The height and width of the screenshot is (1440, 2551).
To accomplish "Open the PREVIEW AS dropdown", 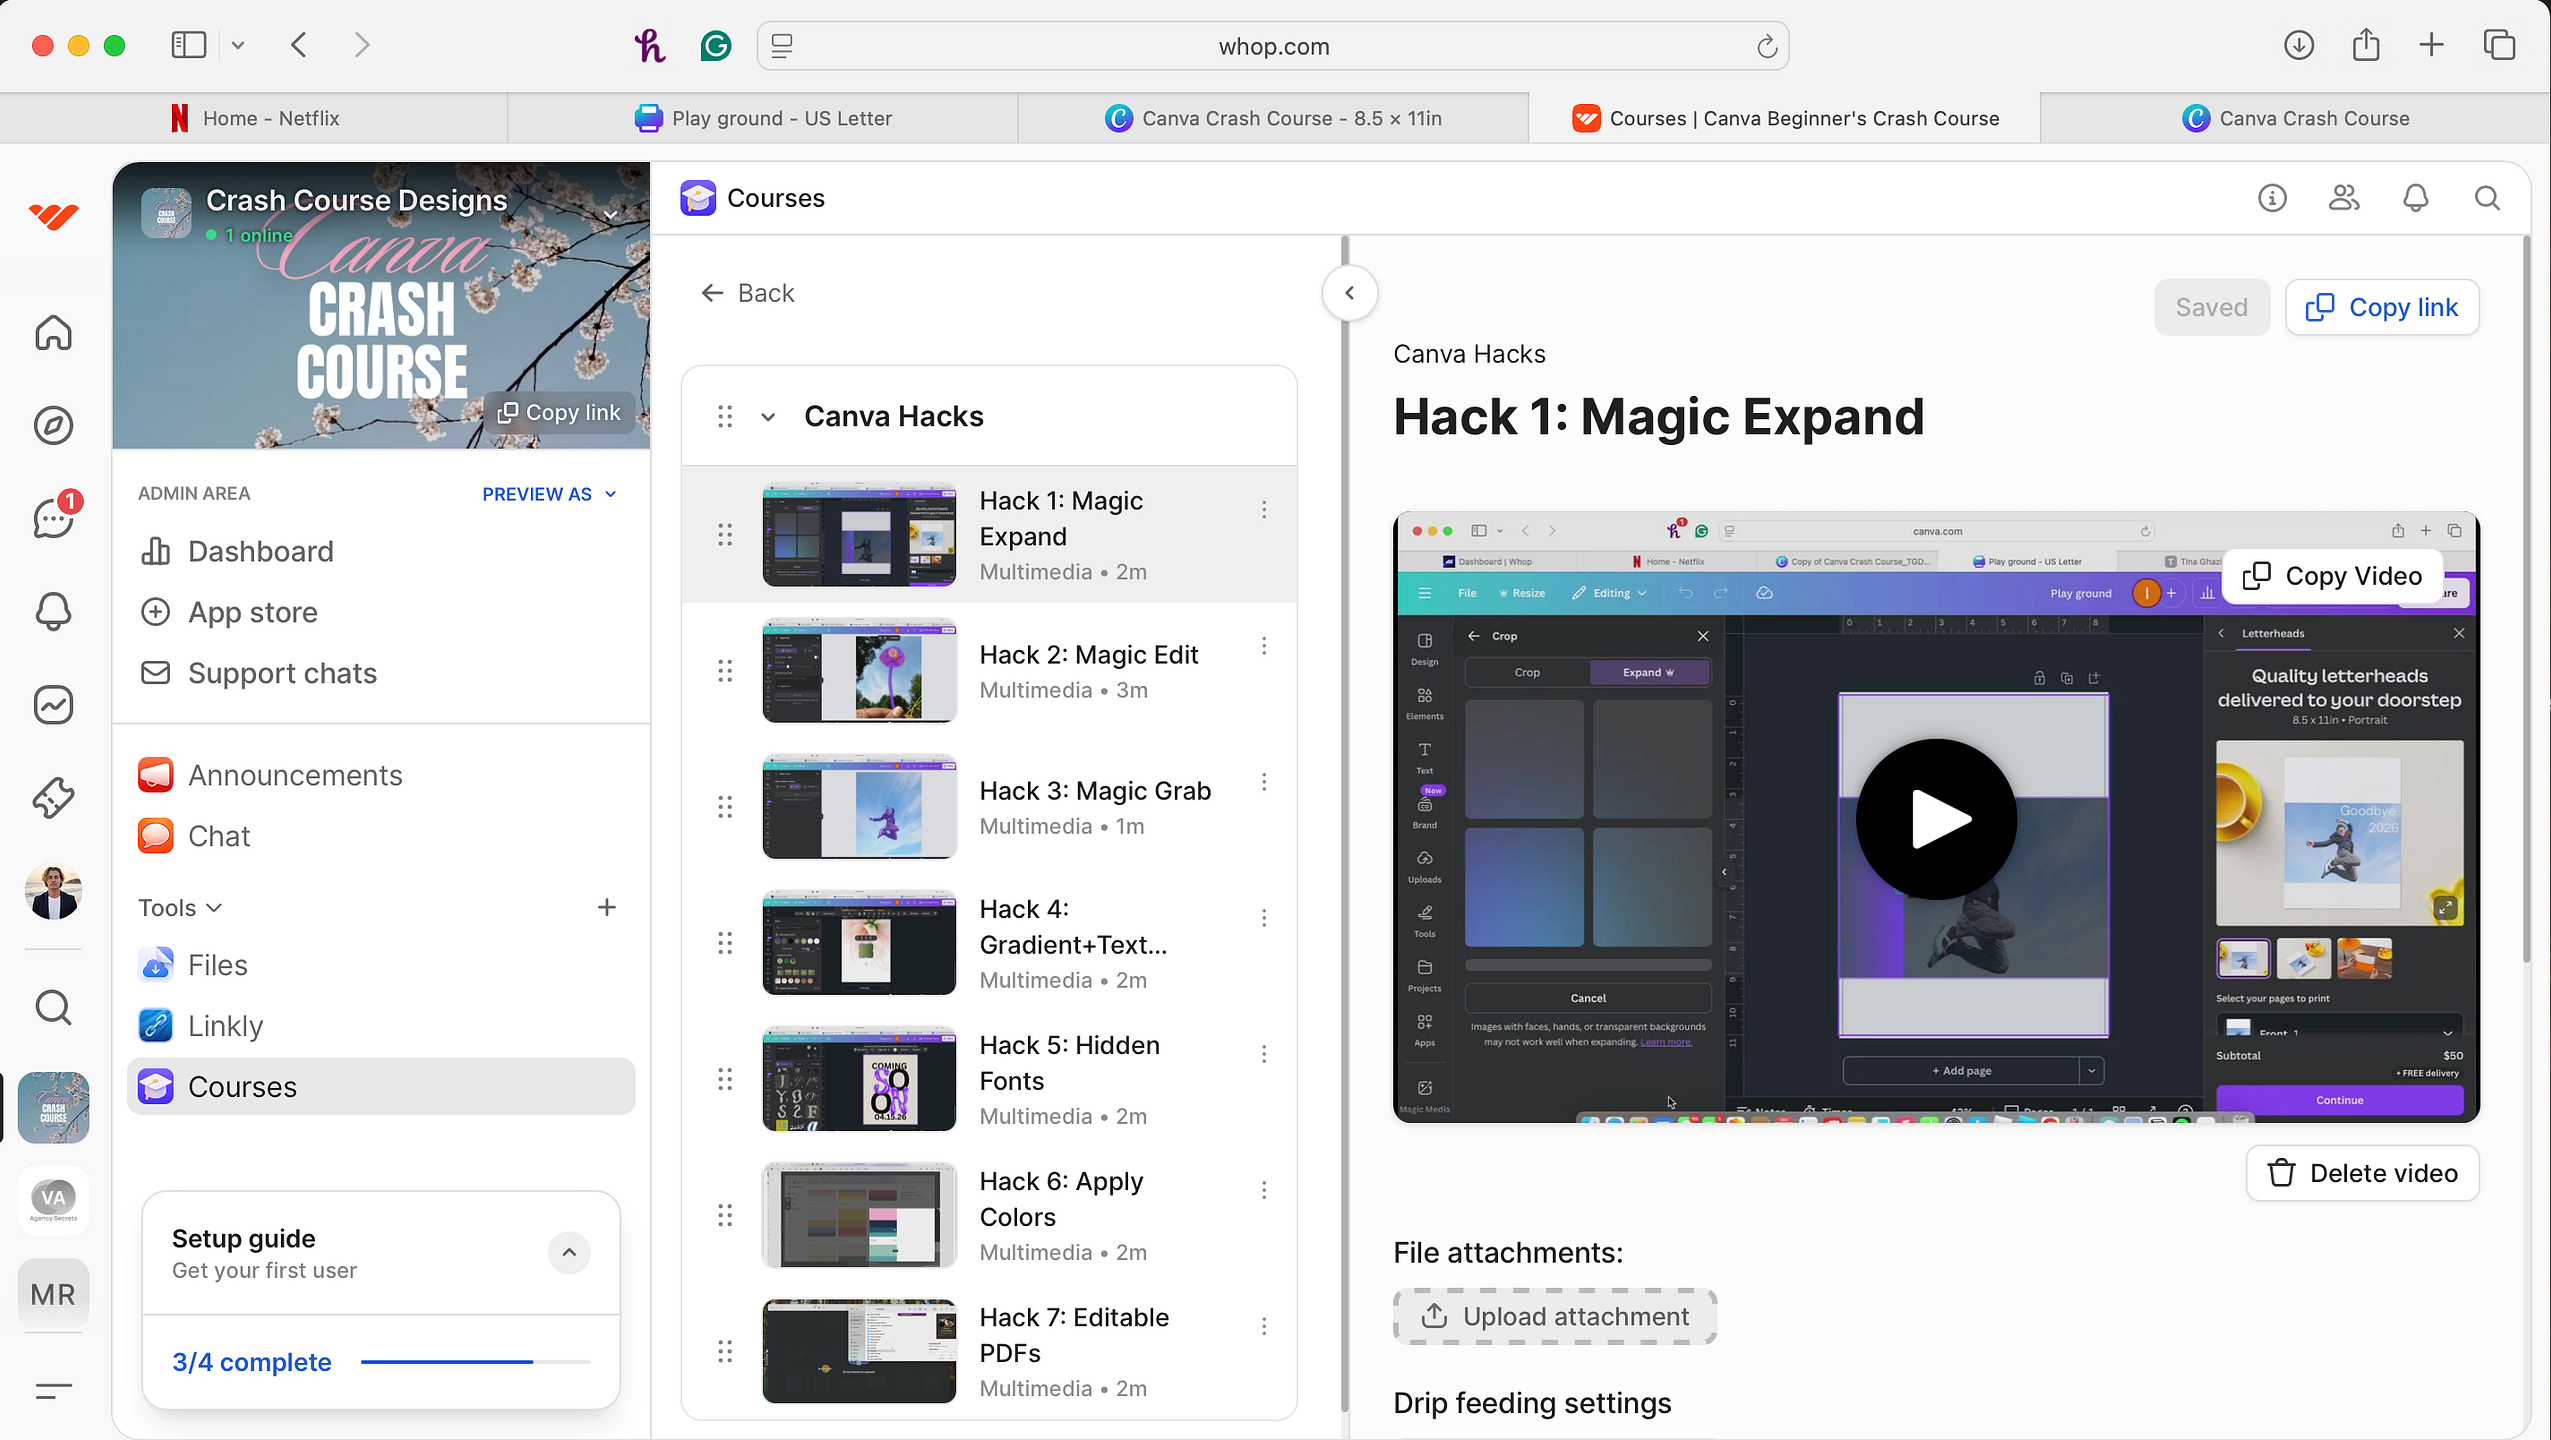I will [549, 494].
